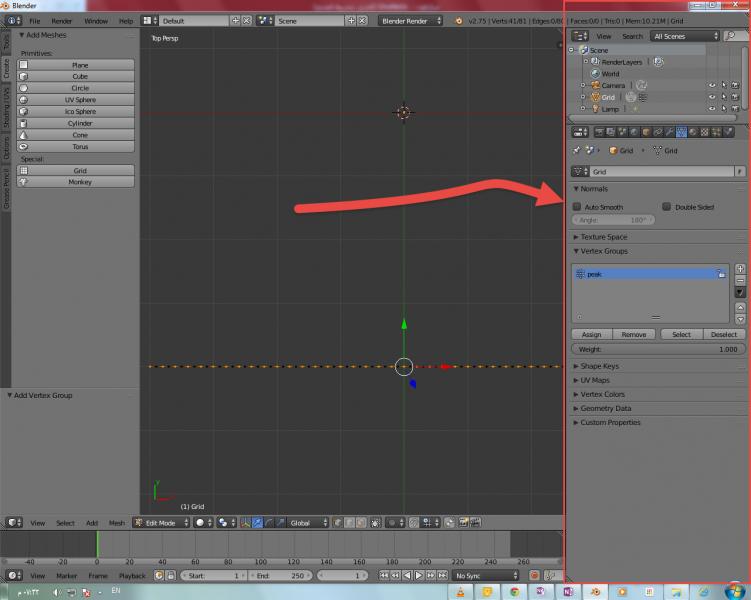Toggle Lamp visibility eye in outliner

712,109
